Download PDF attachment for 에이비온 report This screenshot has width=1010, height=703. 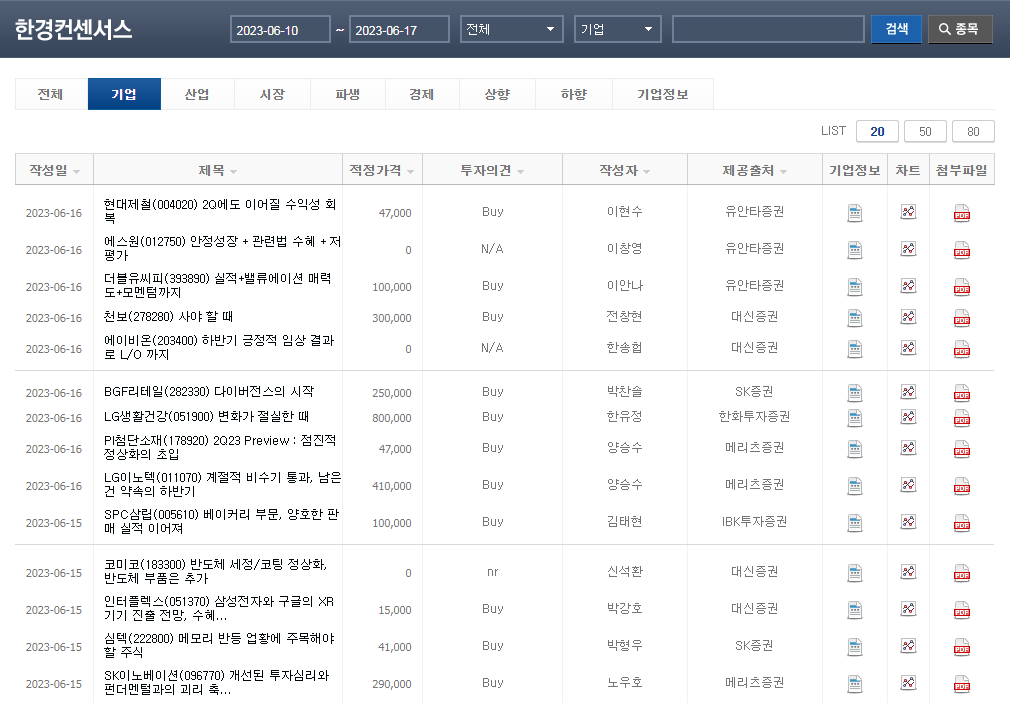[962, 349]
